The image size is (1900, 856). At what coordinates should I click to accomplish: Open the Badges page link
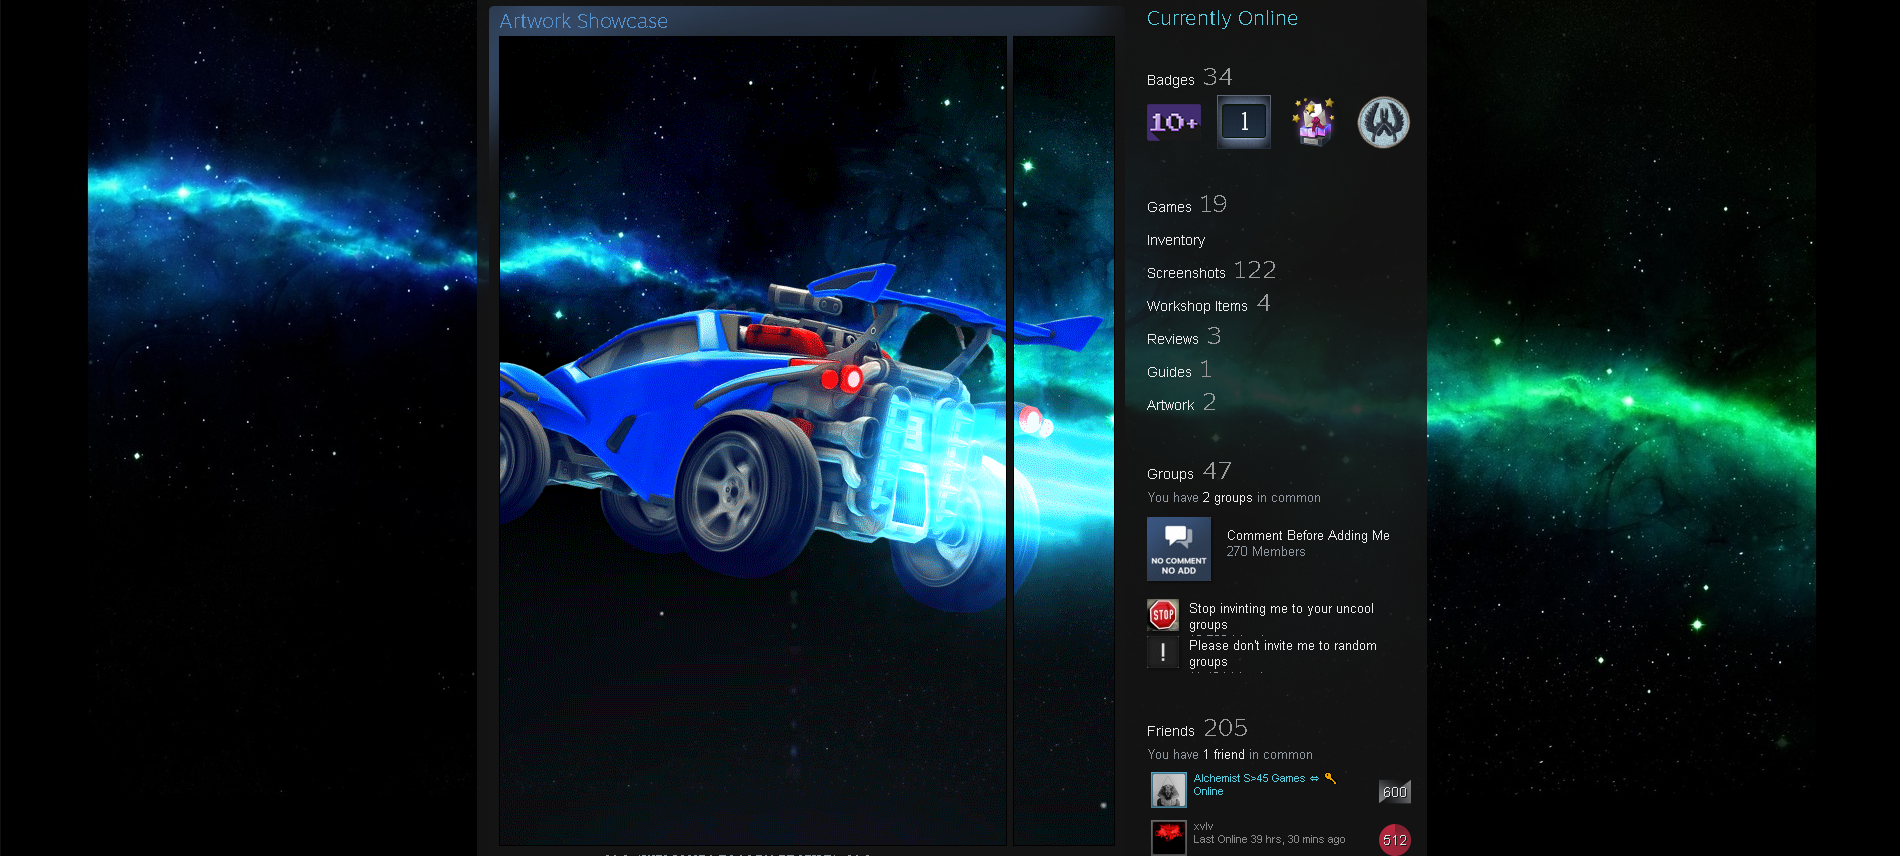pos(1171,80)
